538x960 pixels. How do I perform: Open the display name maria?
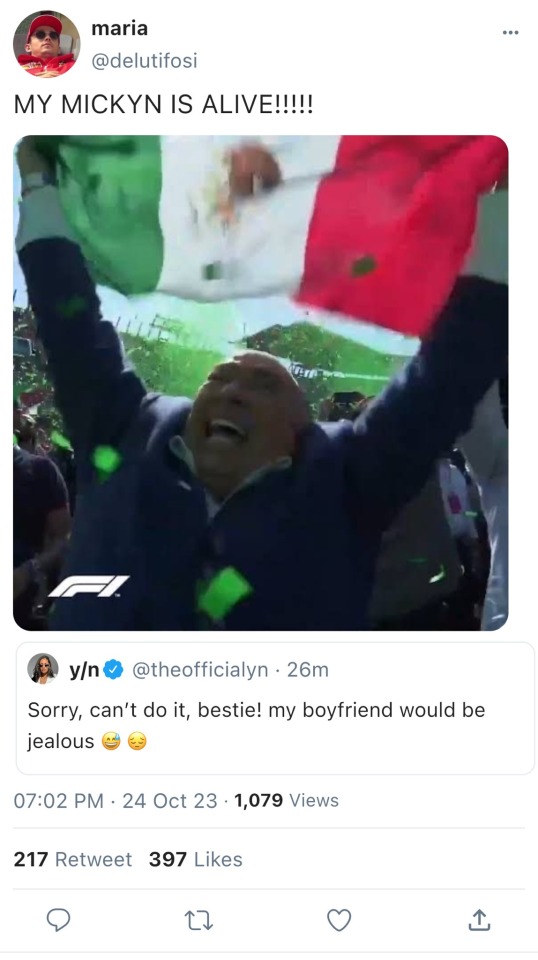pos(119,28)
